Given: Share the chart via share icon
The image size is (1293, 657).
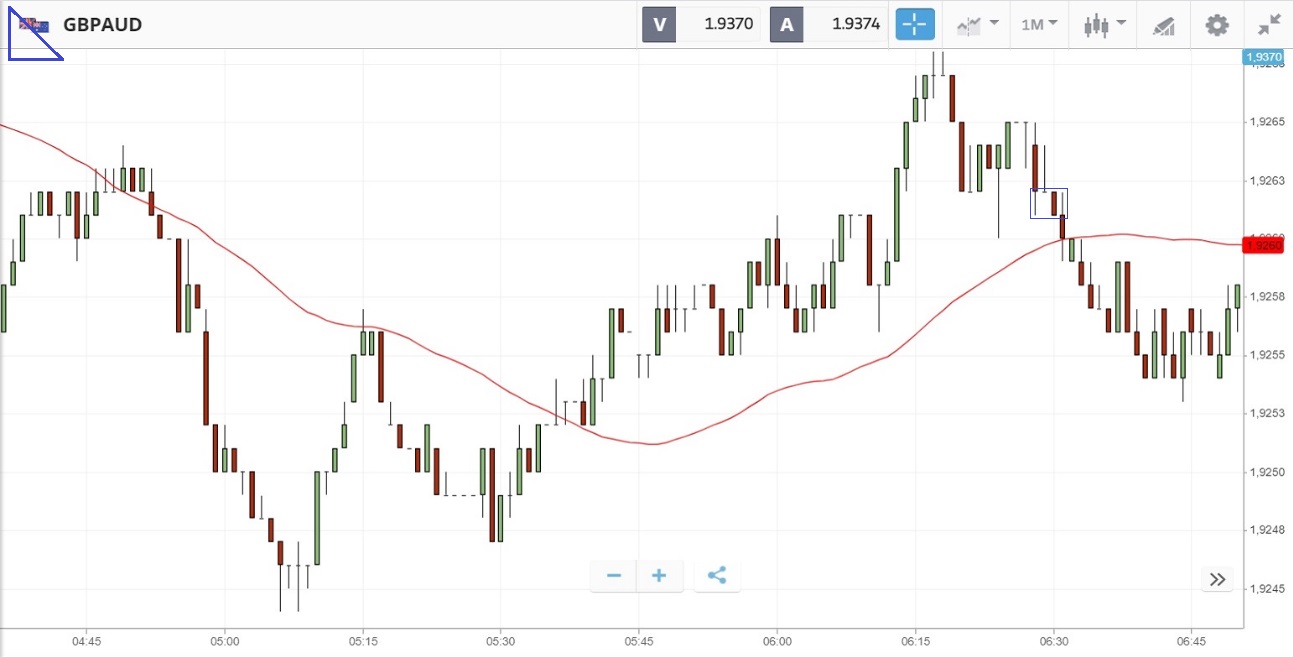Looking at the screenshot, I should (x=717, y=575).
